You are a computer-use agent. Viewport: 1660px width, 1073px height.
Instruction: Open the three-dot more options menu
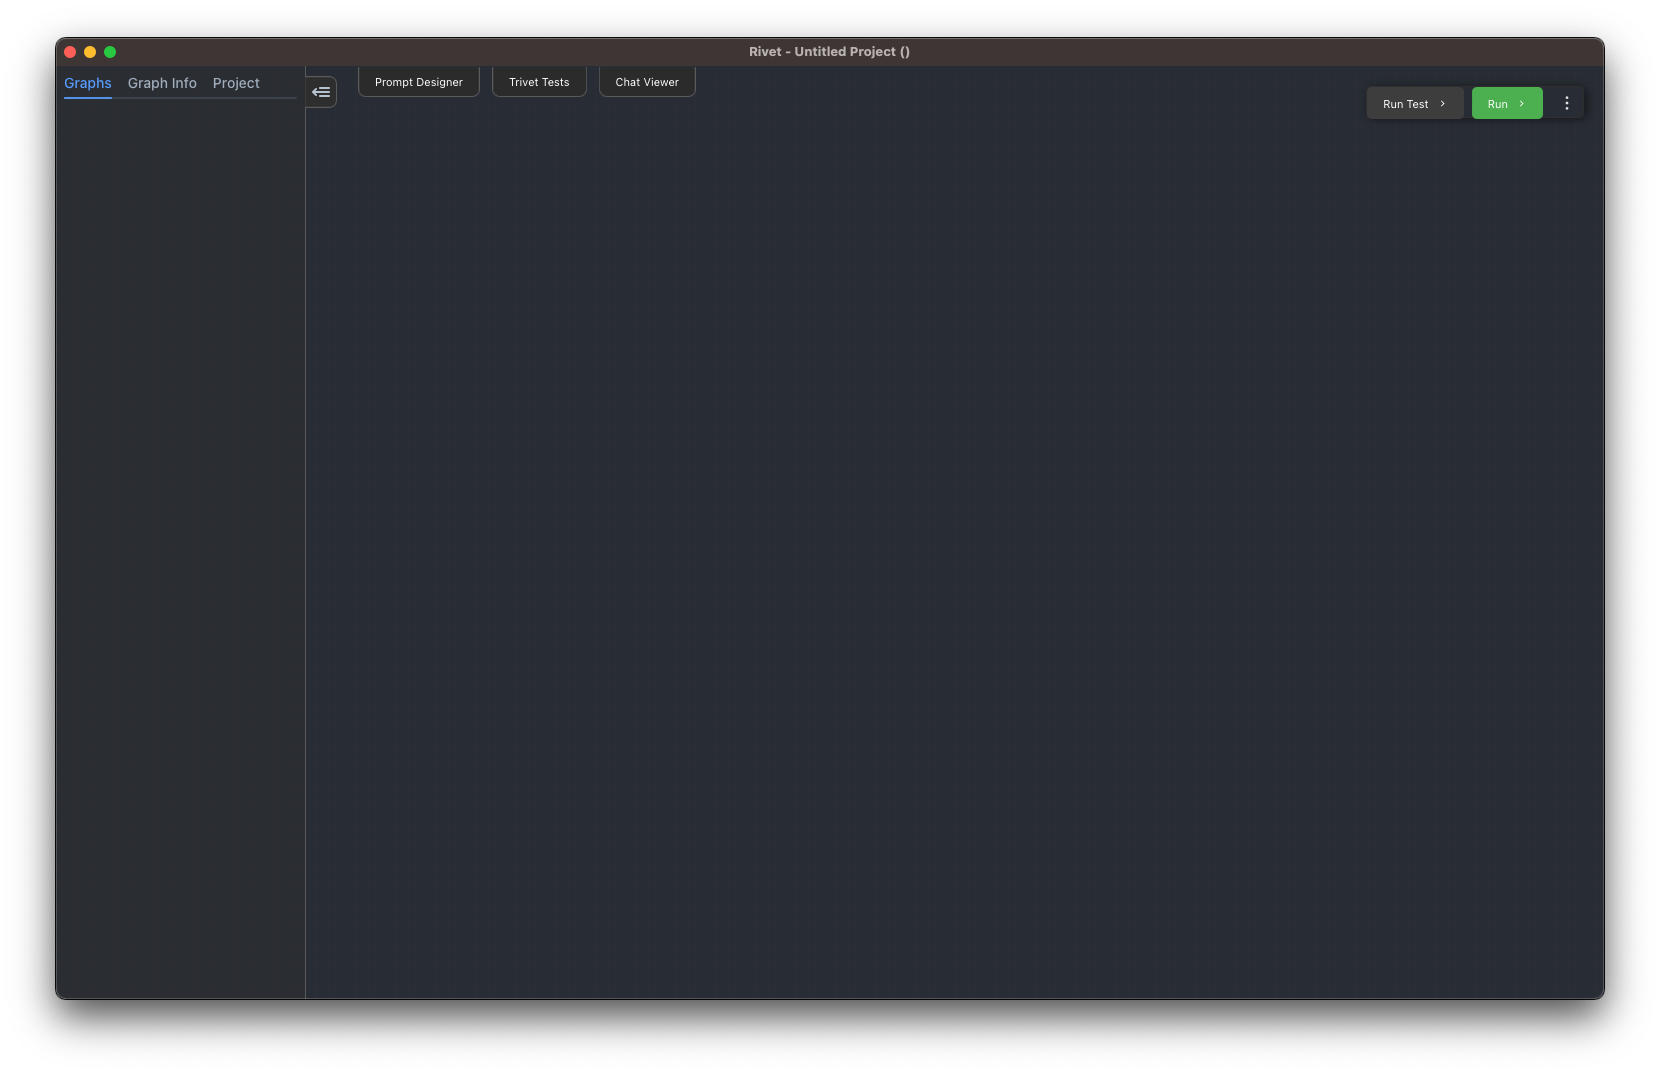[x=1566, y=103]
